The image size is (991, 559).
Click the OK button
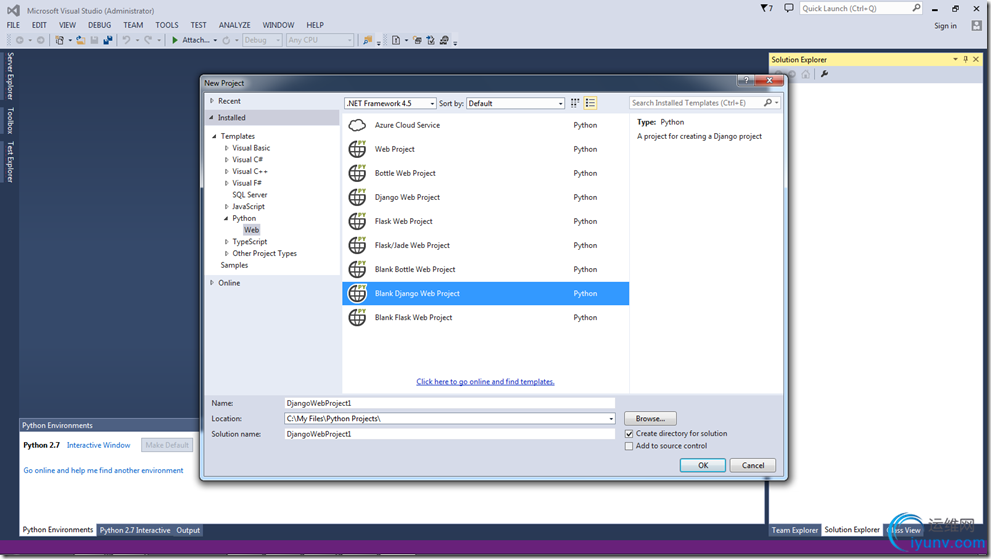coord(703,465)
